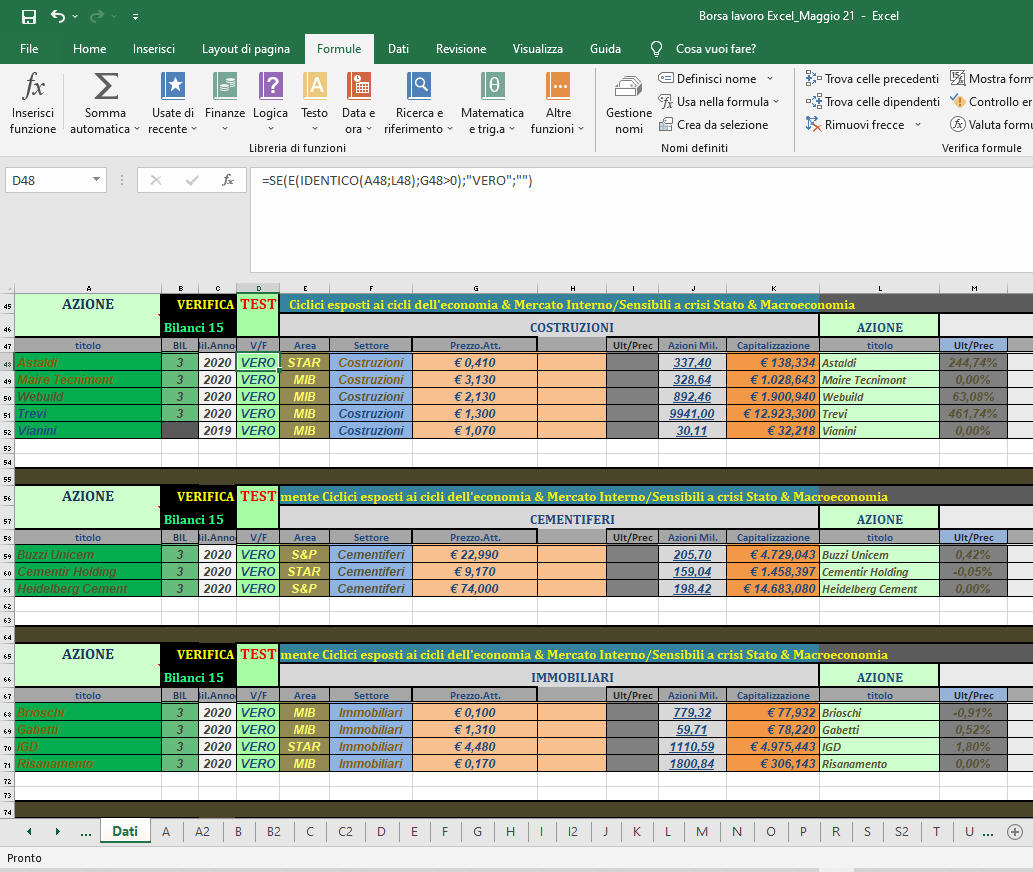The height and width of the screenshot is (872, 1033).
Task: Open the undo history dropdown
Action: coord(75,16)
